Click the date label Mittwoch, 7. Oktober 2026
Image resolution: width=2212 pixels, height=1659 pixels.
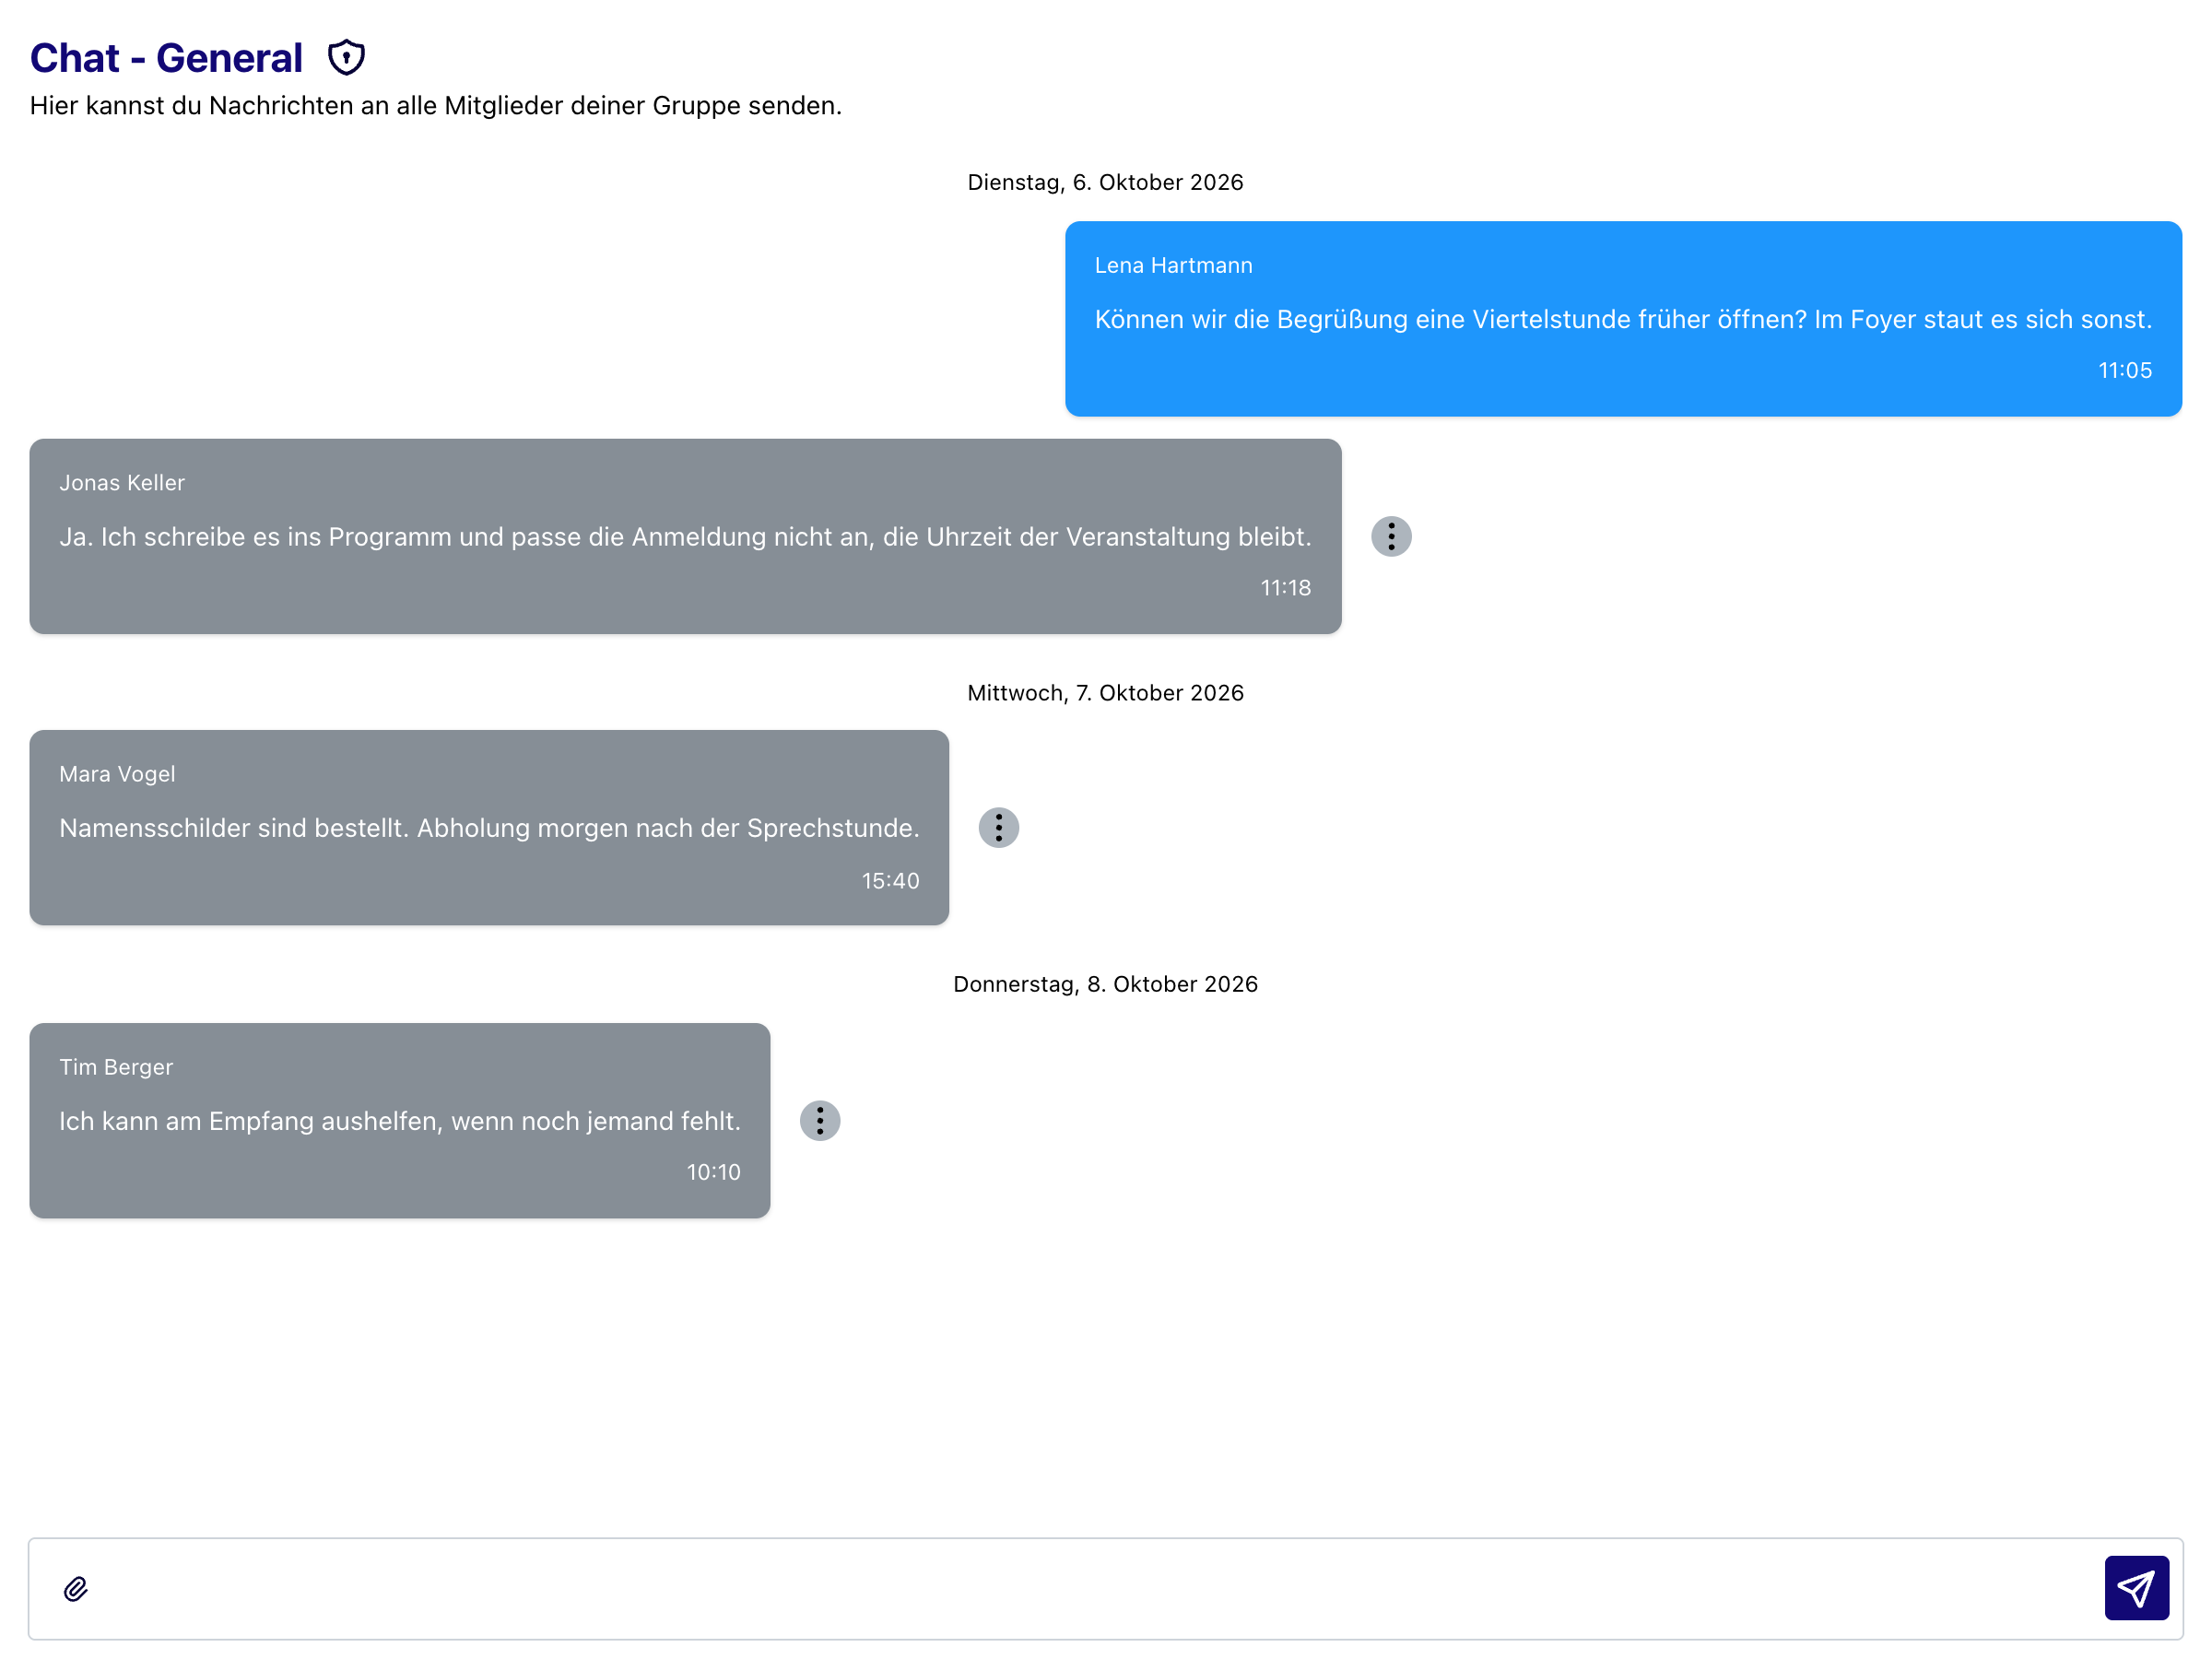1105,693
